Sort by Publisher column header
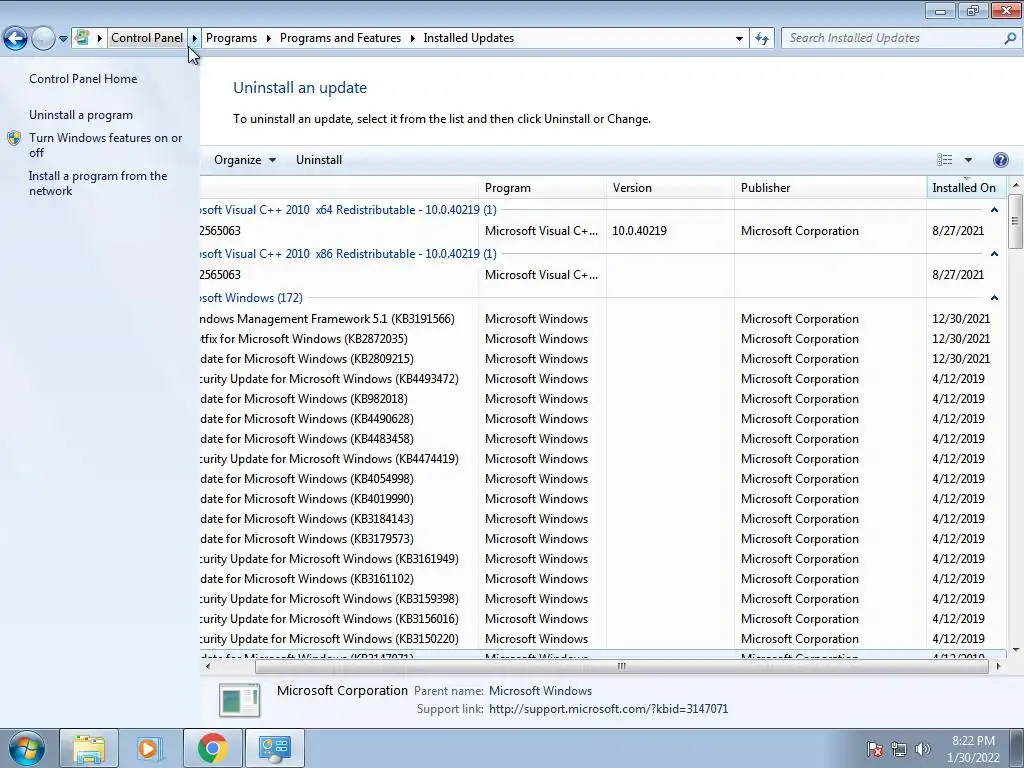Viewport: 1024px width, 768px height. pyautogui.click(x=830, y=188)
